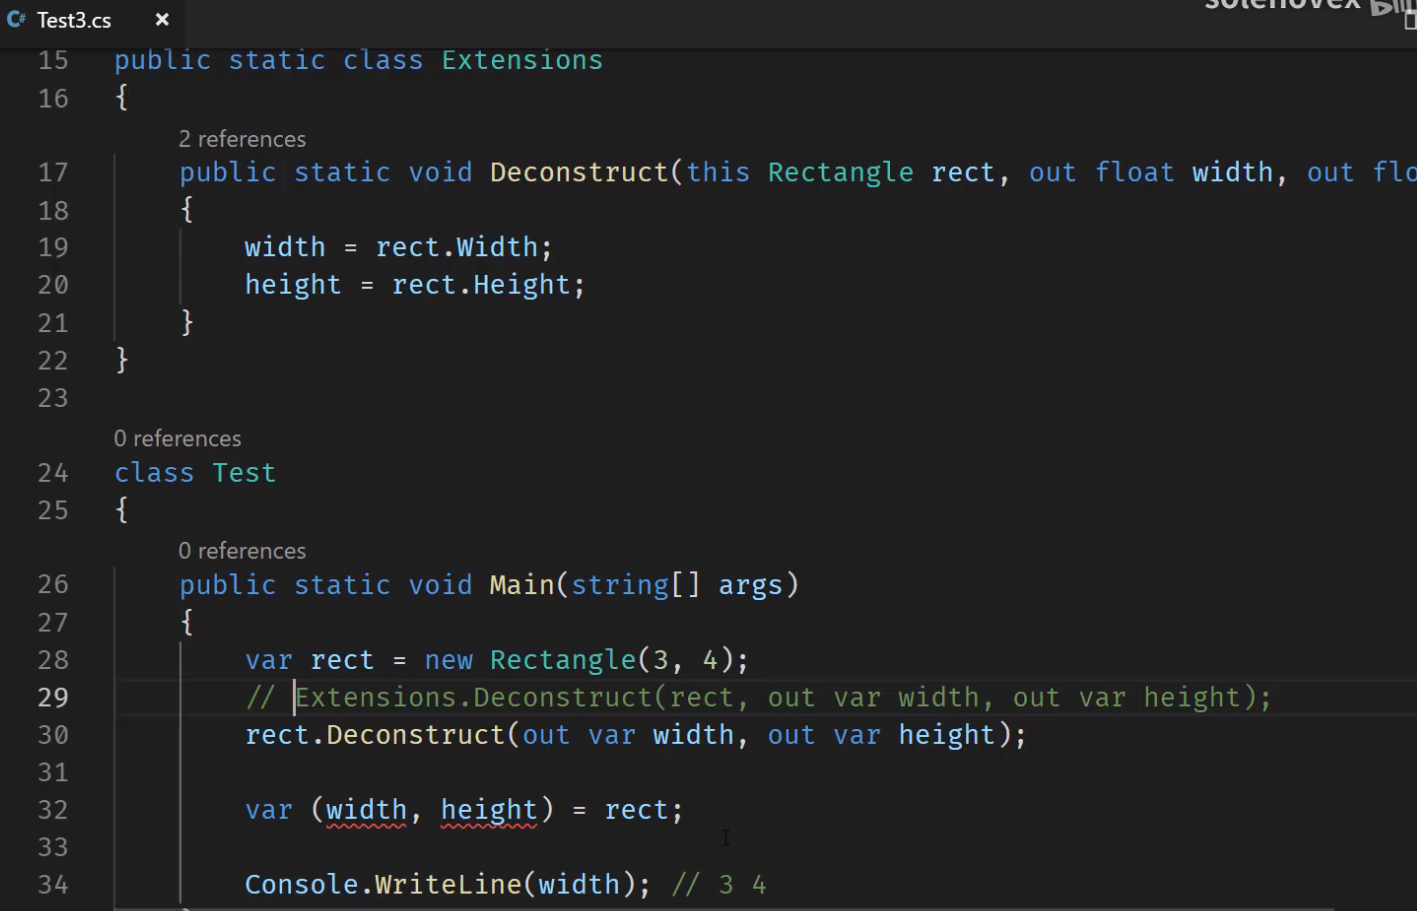Click line number 29 in the gutter
Image resolution: width=1417 pixels, height=911 pixels.
(x=53, y=697)
